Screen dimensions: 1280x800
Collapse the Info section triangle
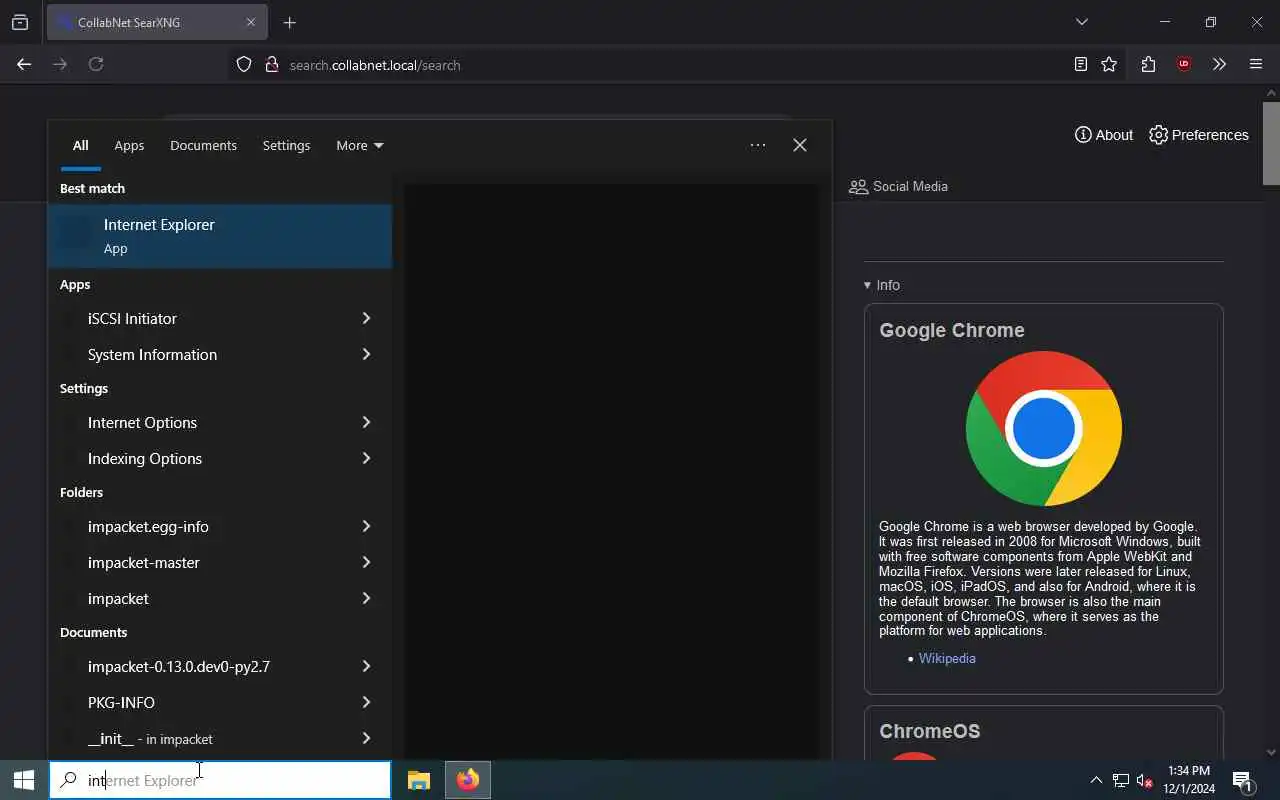[868, 285]
